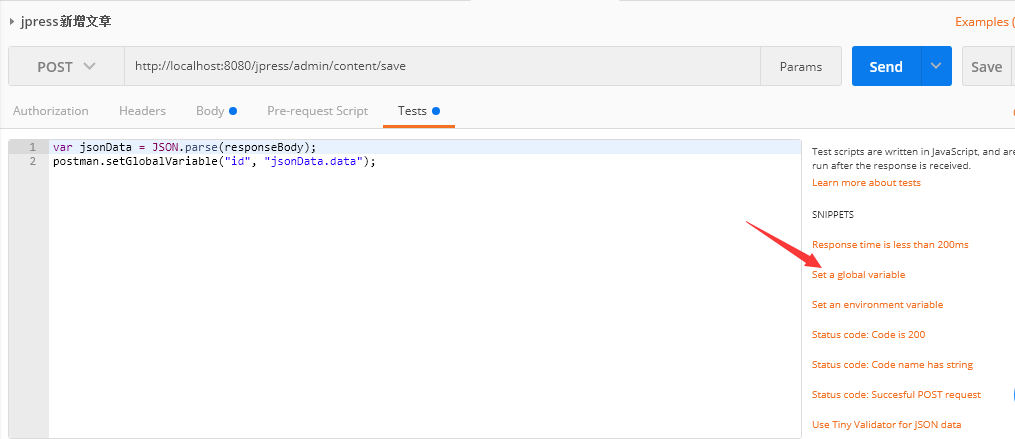This screenshot has width=1015, height=439.
Task: Open Learn more about tests link
Action: tap(866, 183)
